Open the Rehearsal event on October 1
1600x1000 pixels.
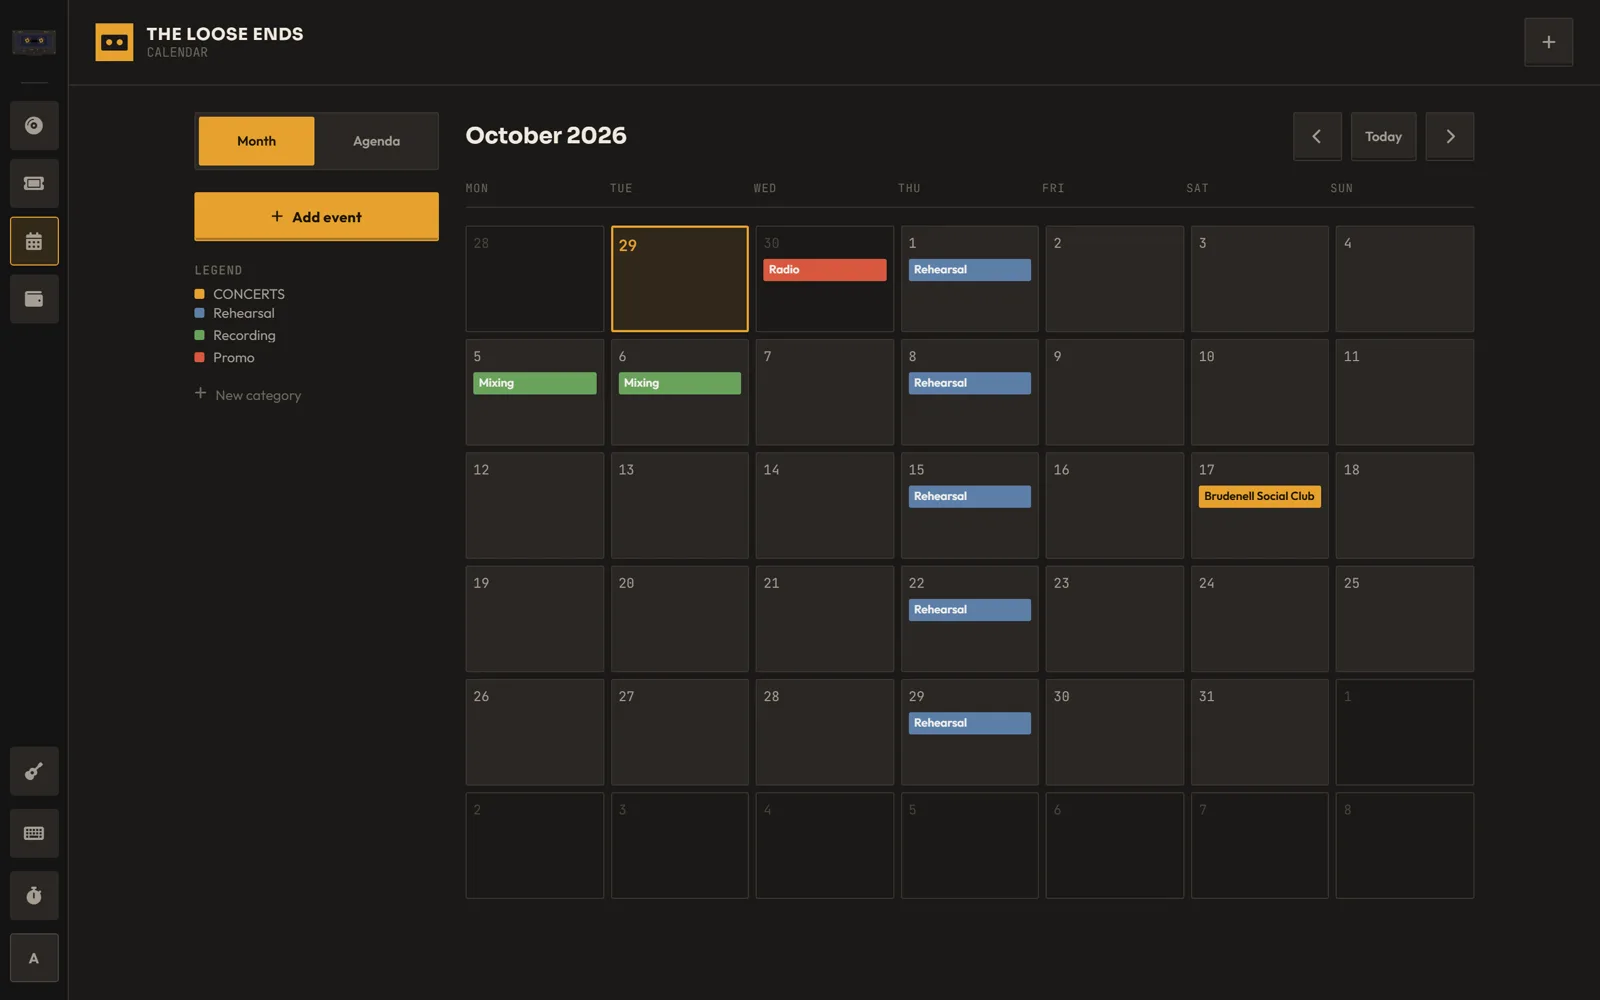click(x=969, y=270)
